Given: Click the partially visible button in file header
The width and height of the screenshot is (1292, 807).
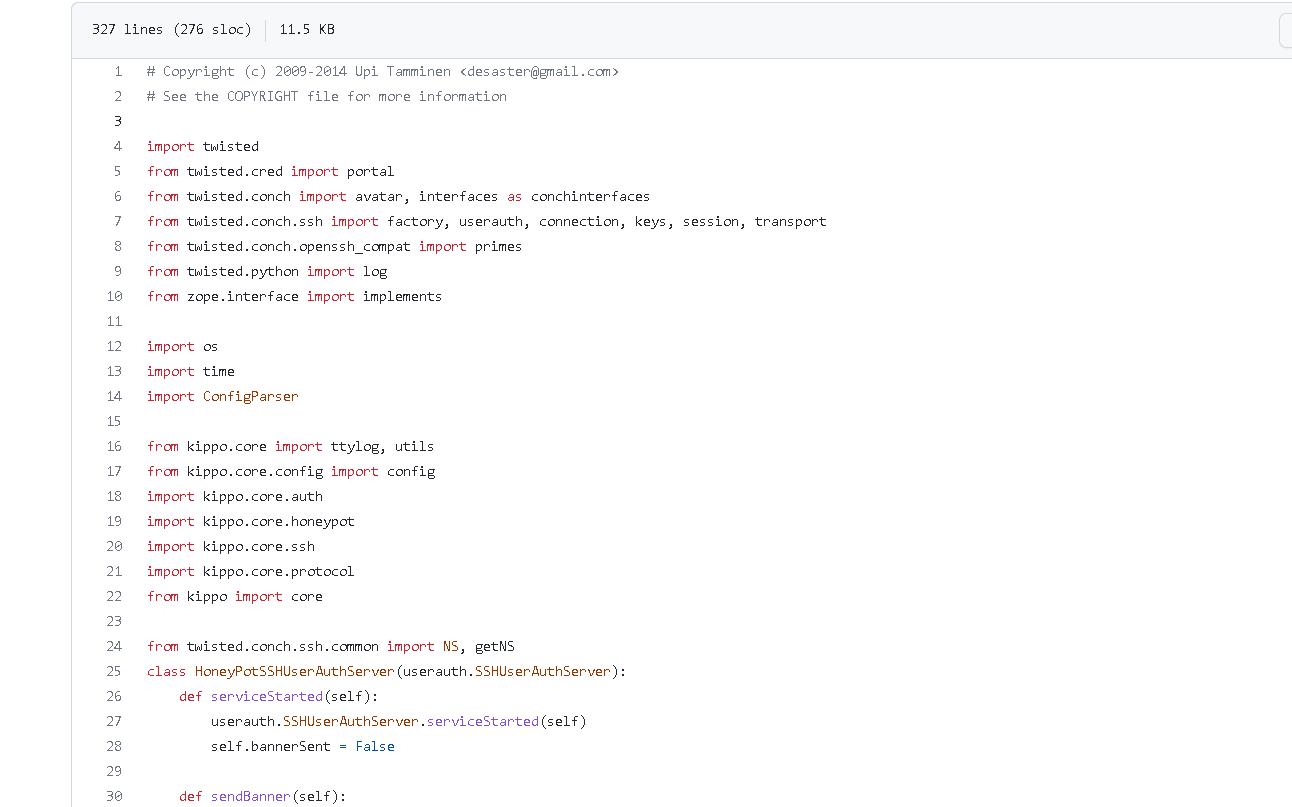Looking at the screenshot, I should pos(1285,30).
